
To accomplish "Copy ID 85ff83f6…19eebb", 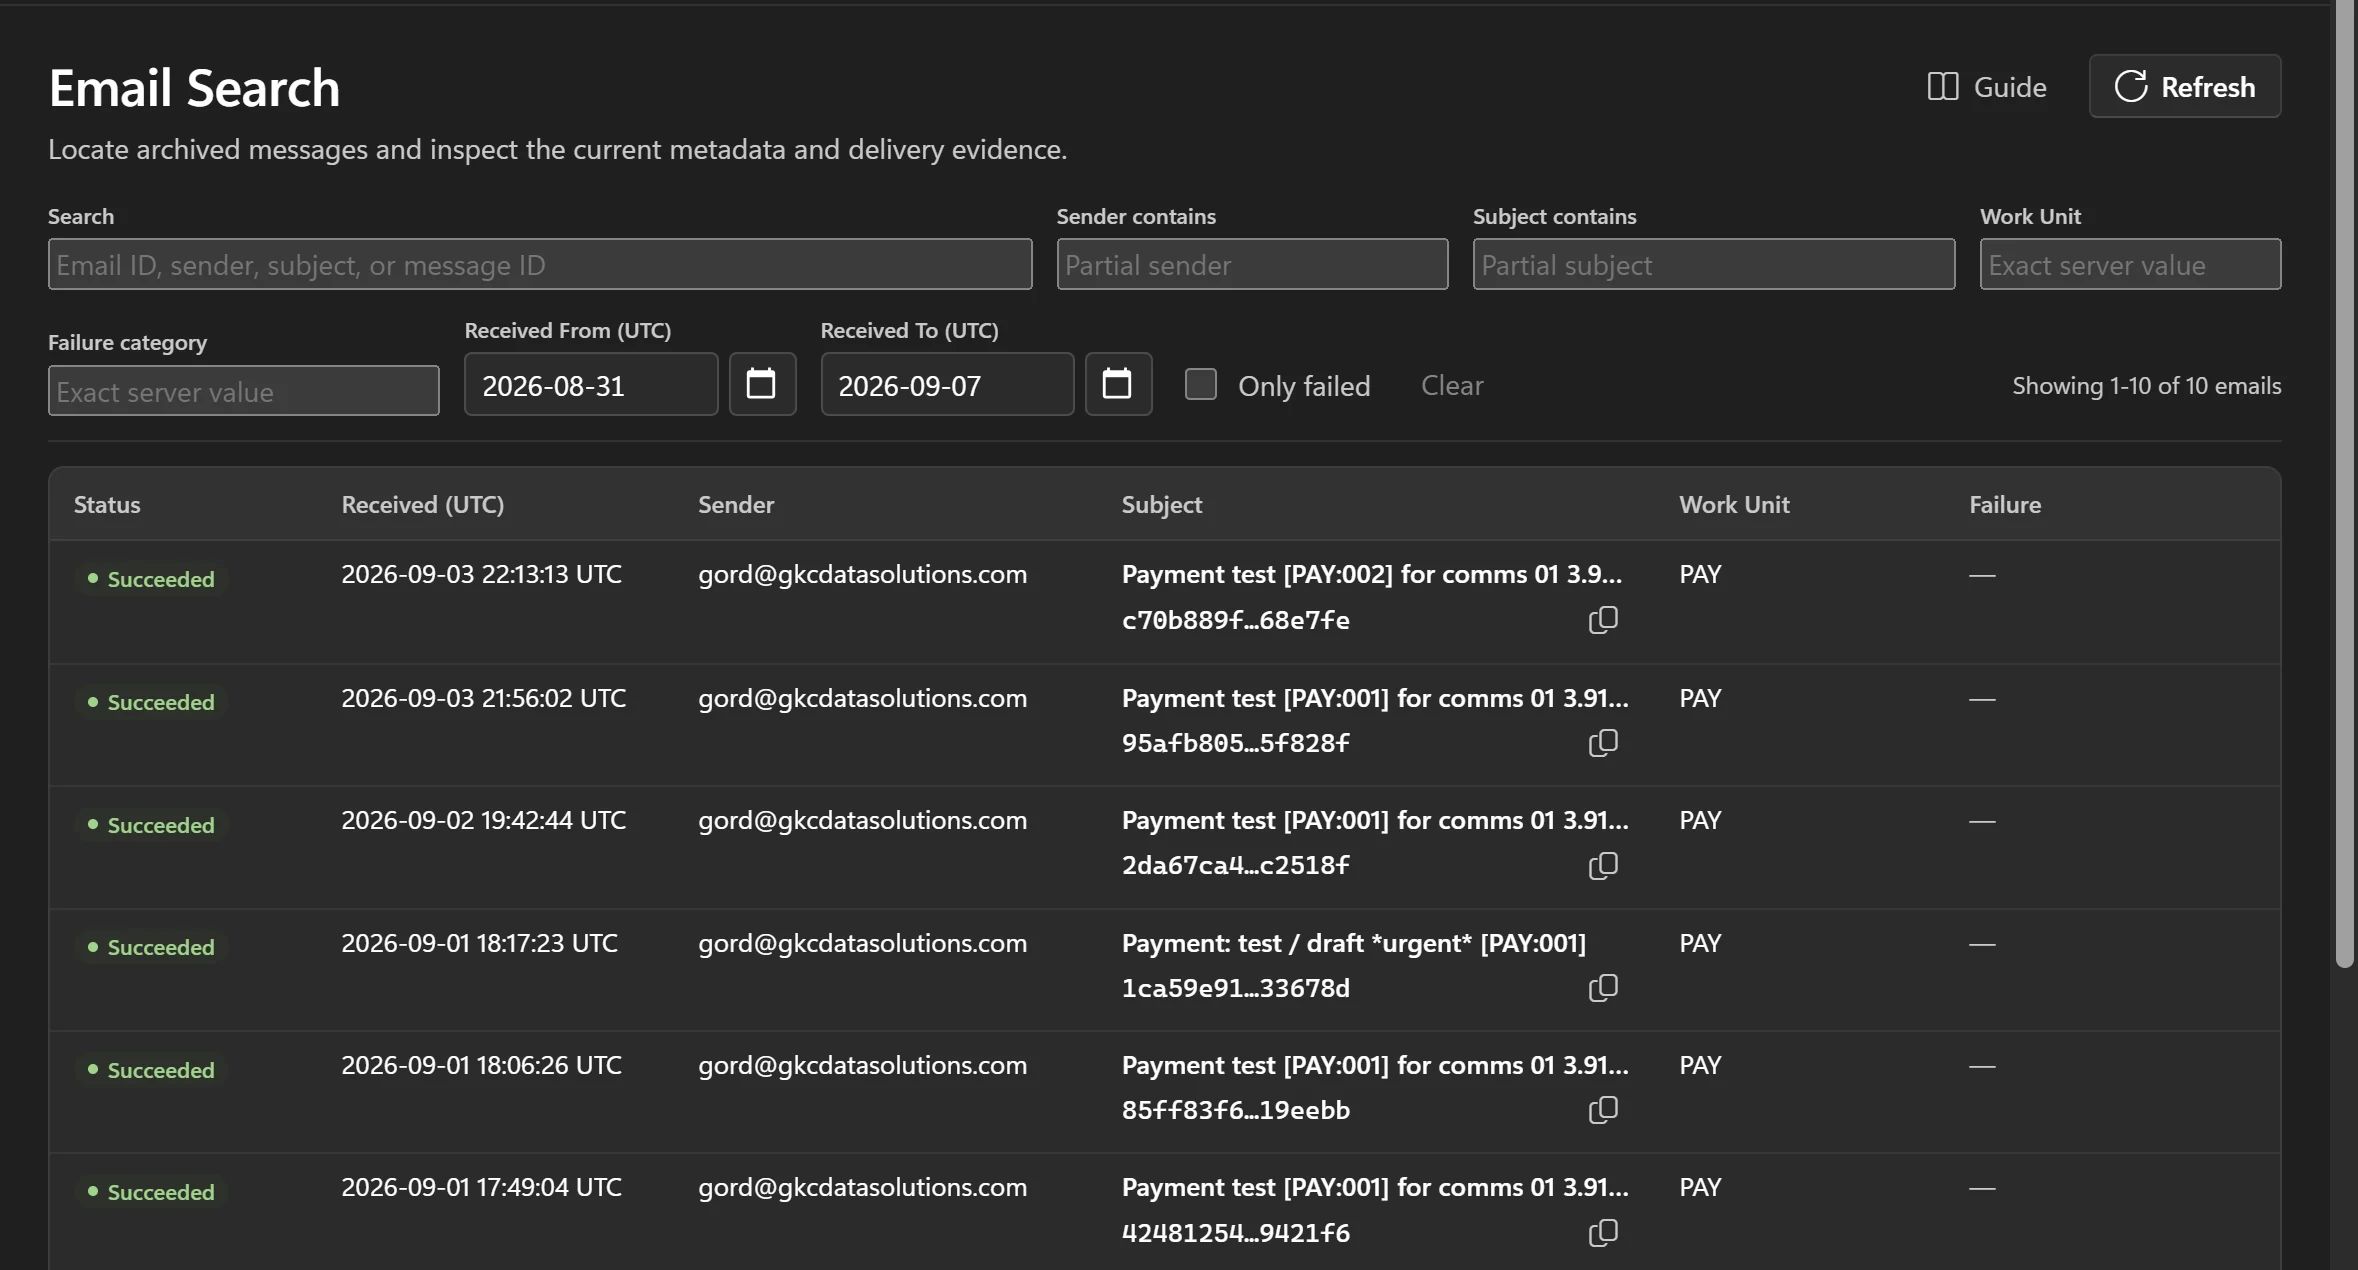I will click(1603, 1110).
